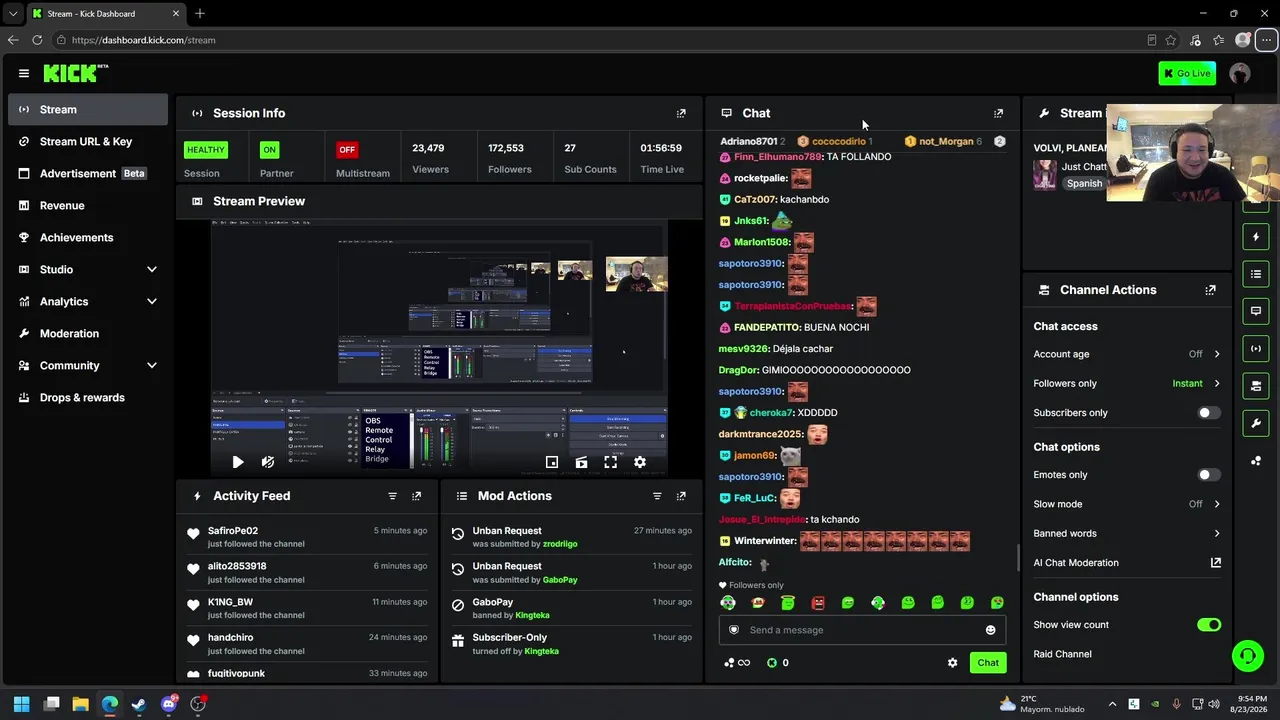
Task: Open the profile avatar menu
Action: 1240,73
